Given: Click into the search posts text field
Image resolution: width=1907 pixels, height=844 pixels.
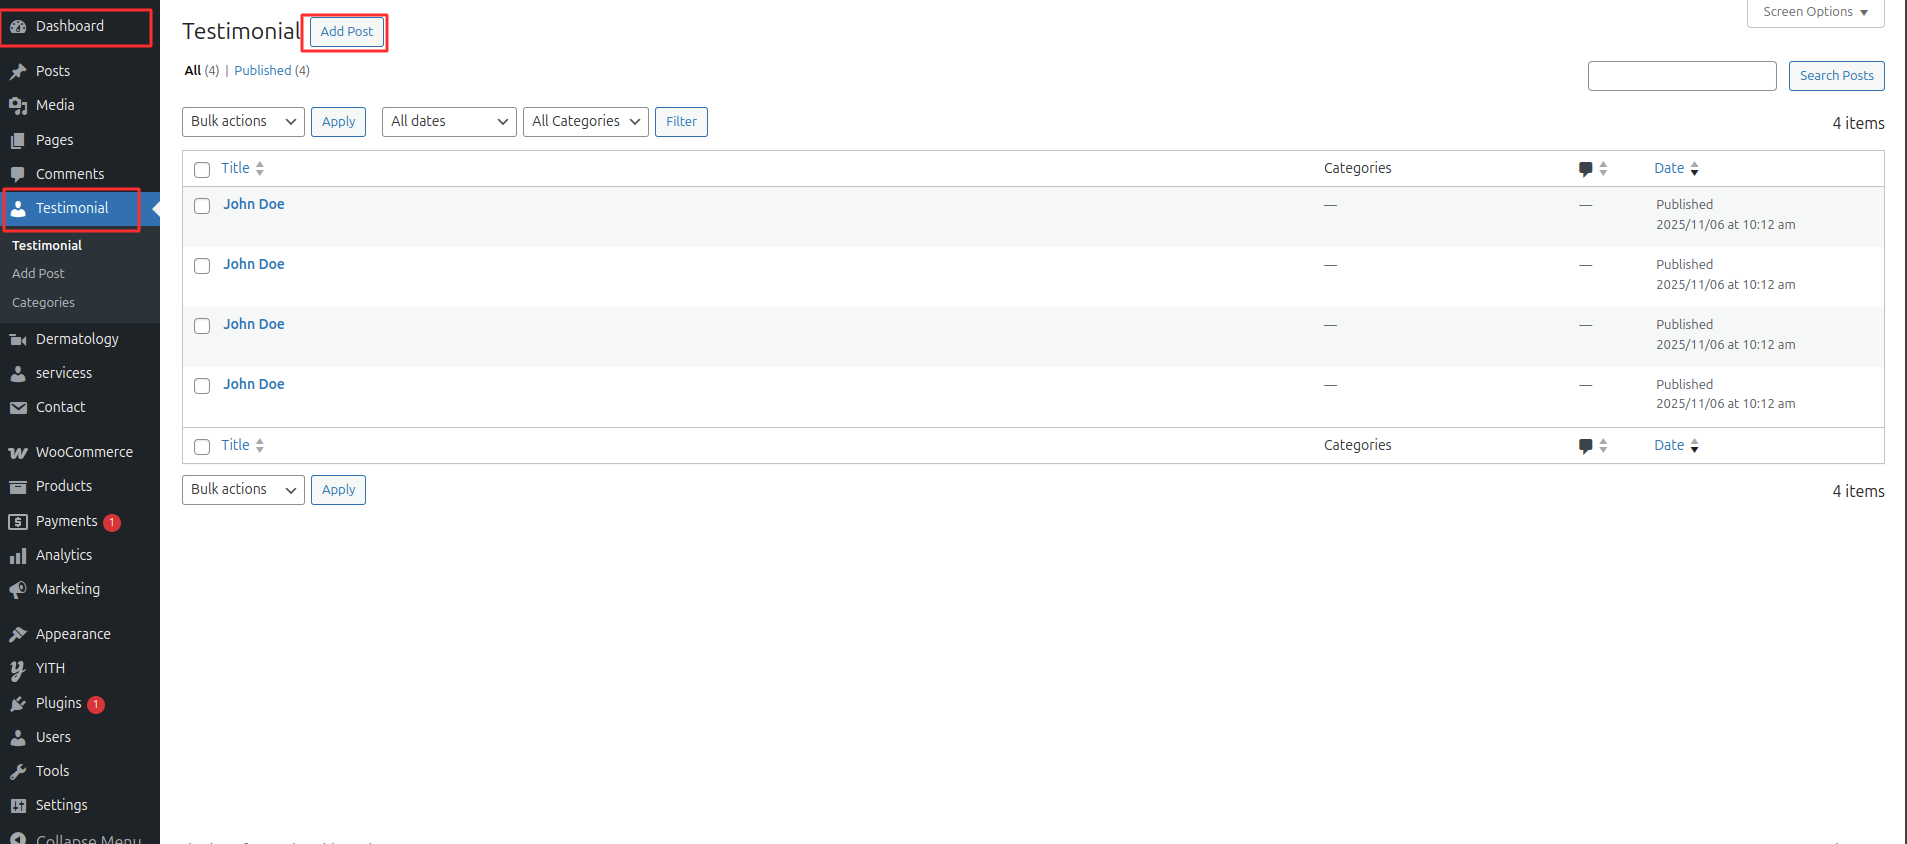Looking at the screenshot, I should pyautogui.click(x=1681, y=76).
